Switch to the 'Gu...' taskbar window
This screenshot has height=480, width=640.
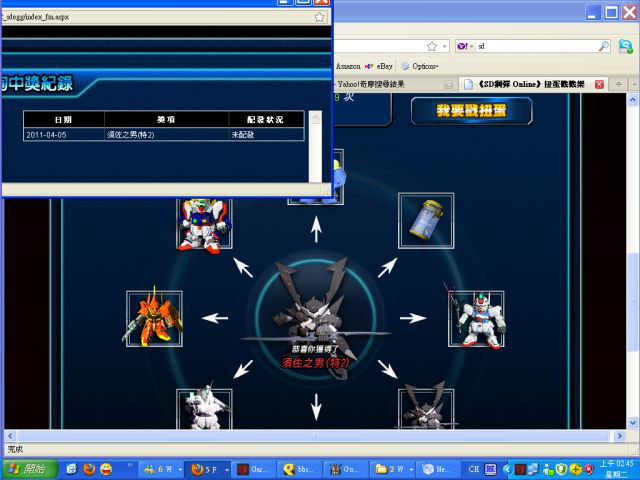tap(346, 469)
